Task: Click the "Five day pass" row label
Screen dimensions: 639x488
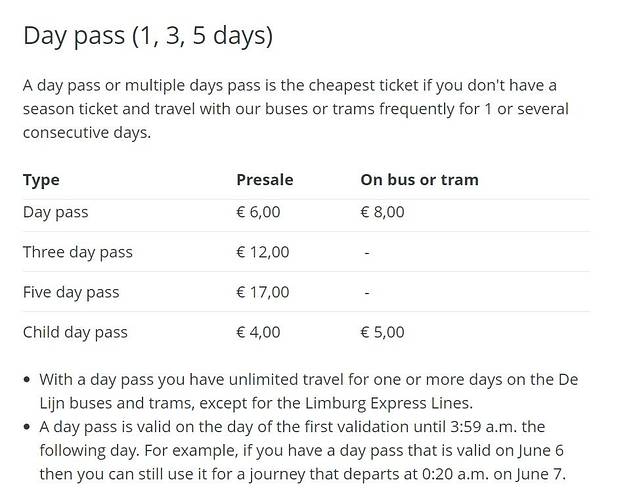Action: pyautogui.click(x=71, y=292)
